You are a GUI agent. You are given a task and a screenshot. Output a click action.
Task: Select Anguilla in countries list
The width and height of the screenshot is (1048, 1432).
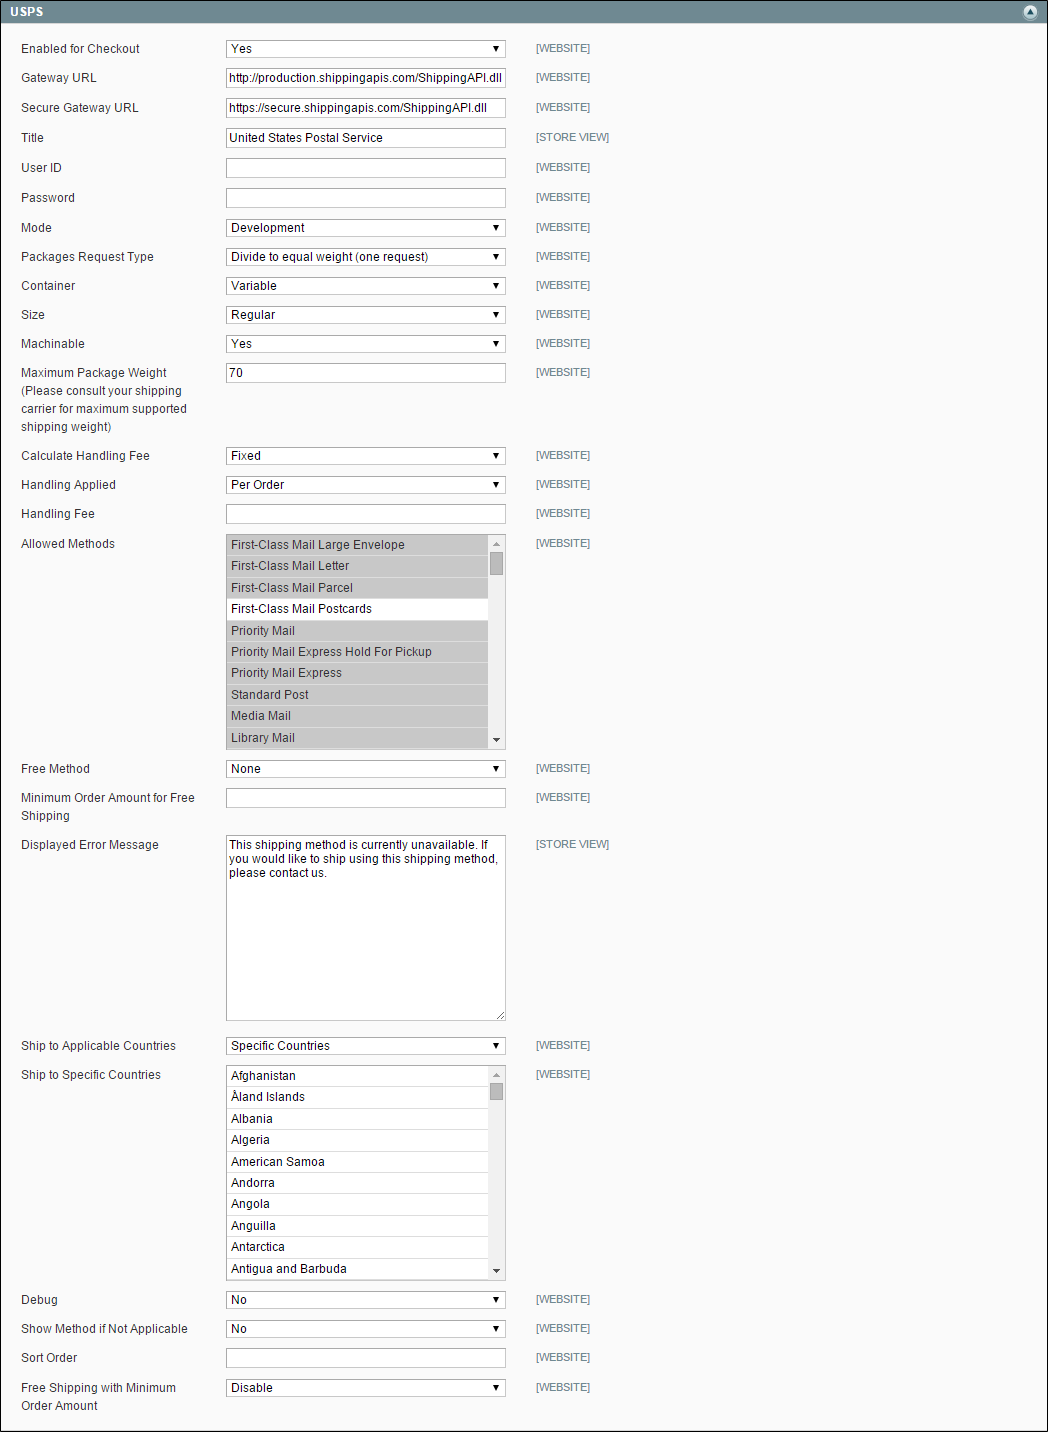coord(358,1226)
